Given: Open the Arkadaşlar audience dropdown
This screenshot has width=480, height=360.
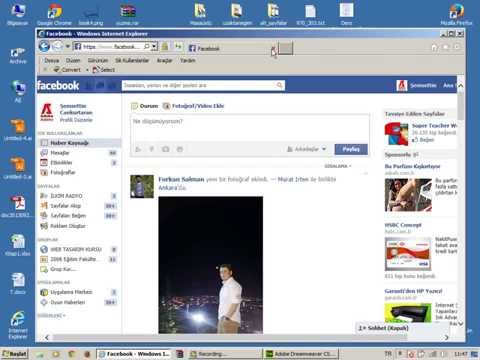Looking at the screenshot, I should [307, 149].
